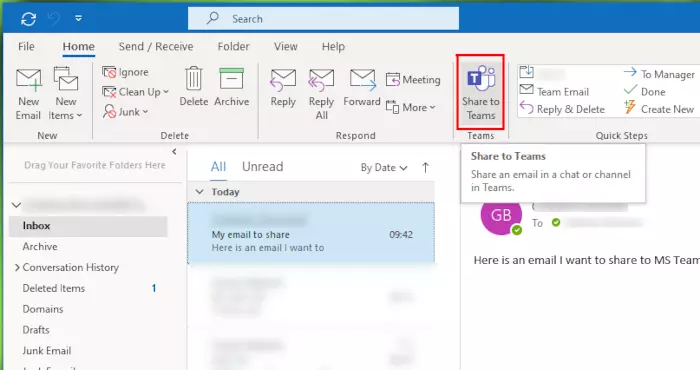Create New quick step
Image resolution: width=700 pixels, height=370 pixels.
pyautogui.click(x=659, y=109)
